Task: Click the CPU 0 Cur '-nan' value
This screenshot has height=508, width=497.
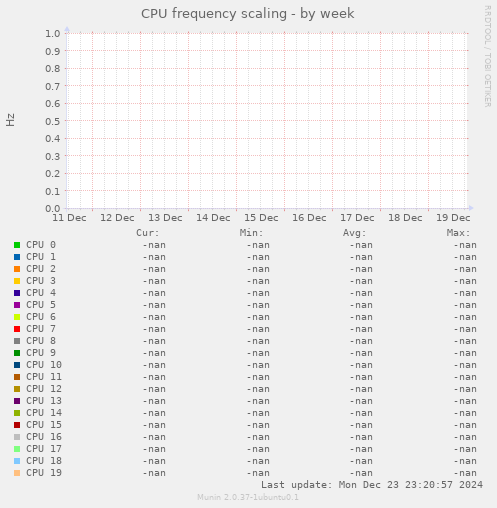Action: (154, 245)
